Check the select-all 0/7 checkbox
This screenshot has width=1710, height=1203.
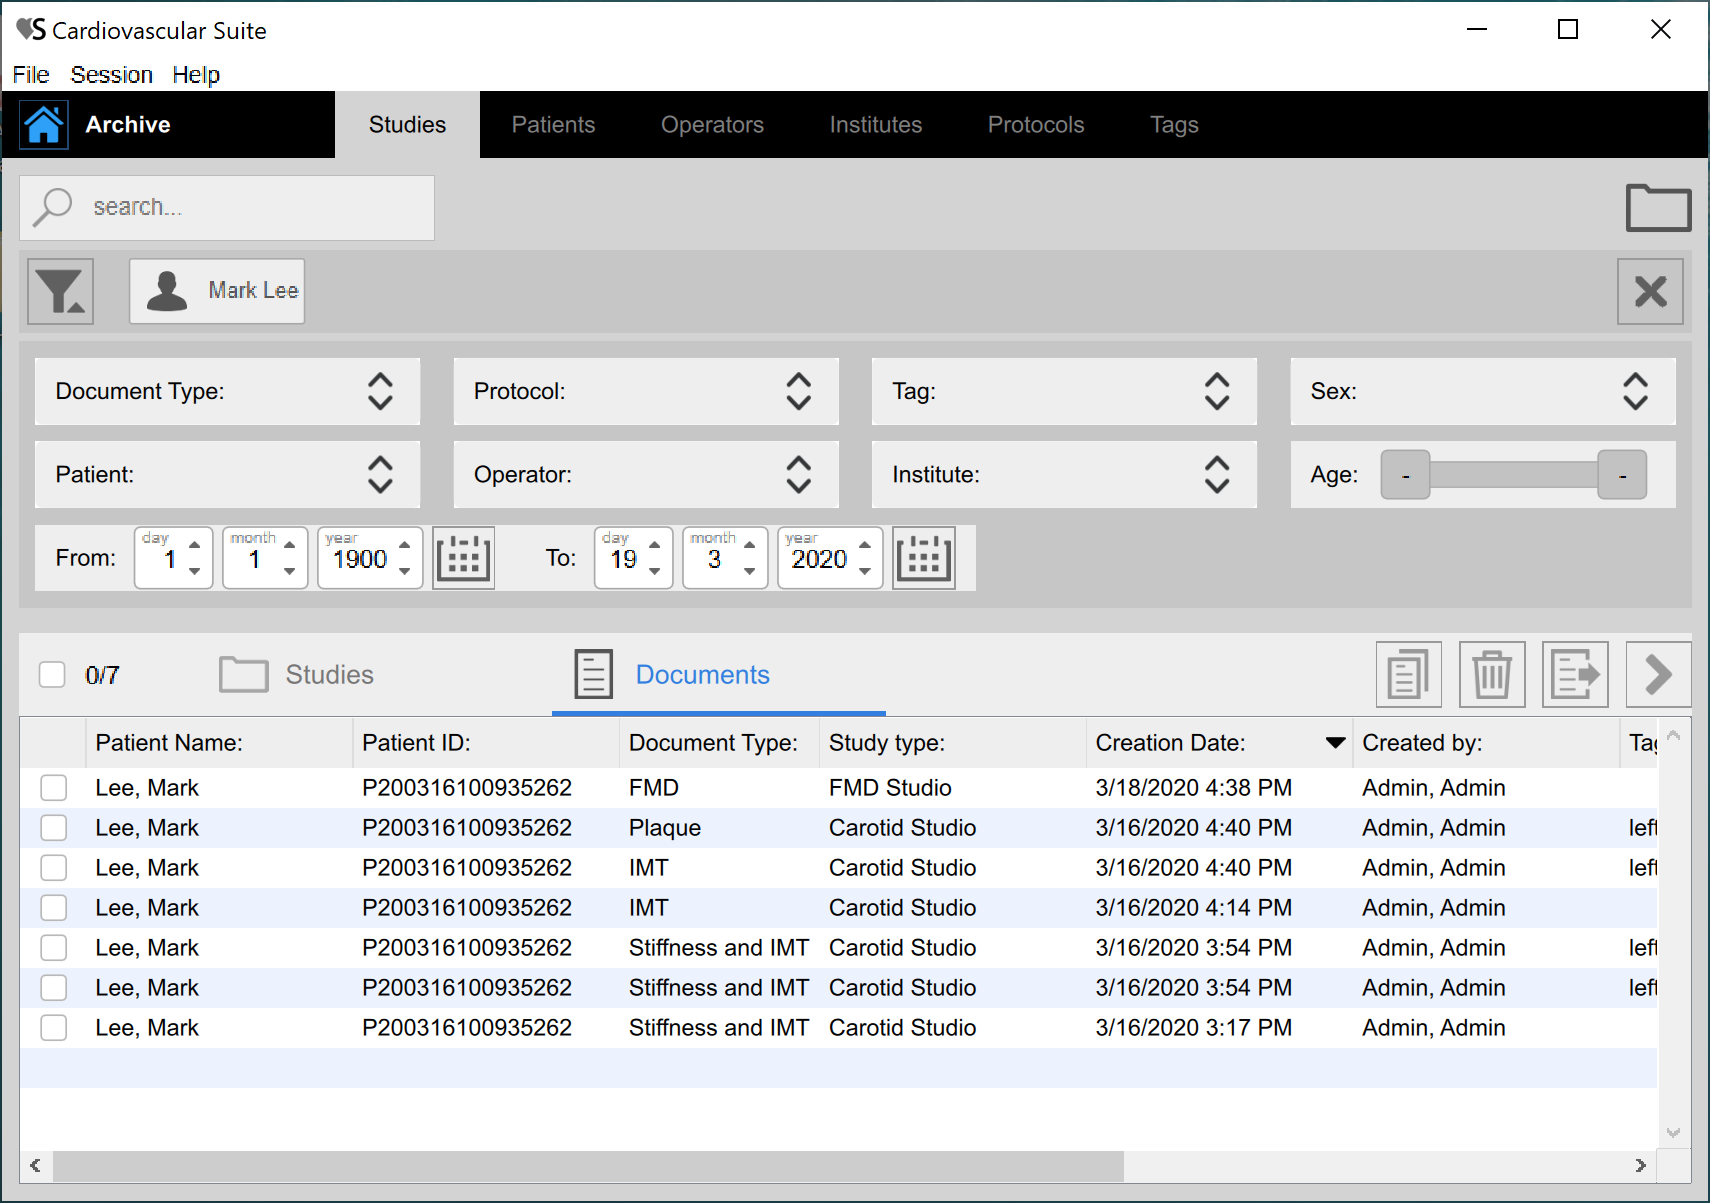click(52, 675)
